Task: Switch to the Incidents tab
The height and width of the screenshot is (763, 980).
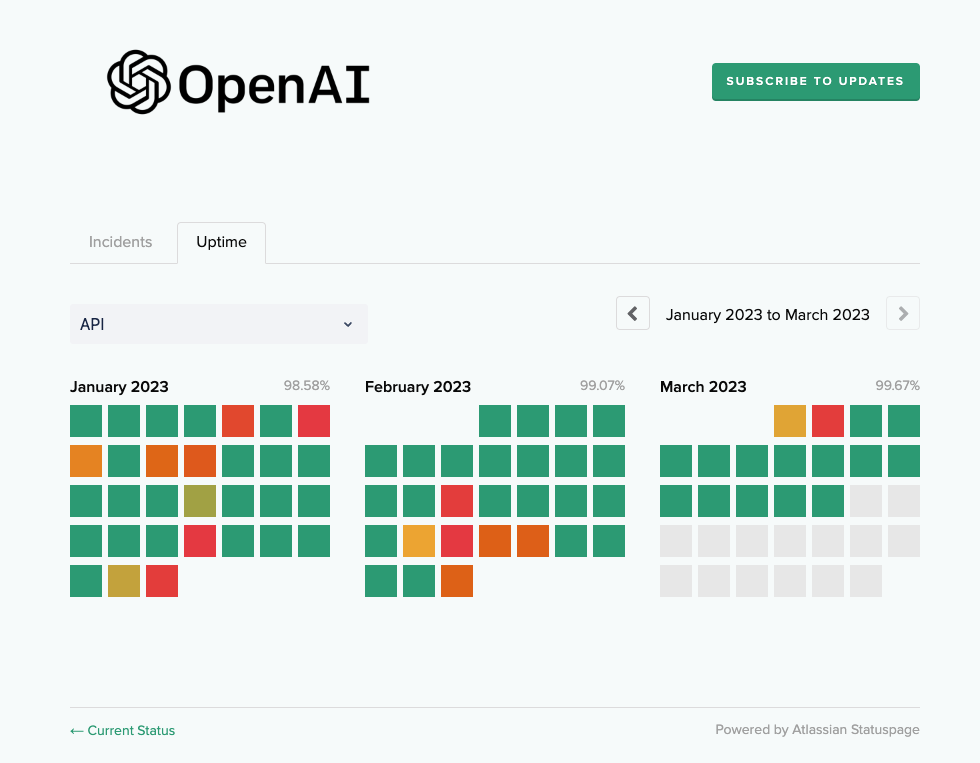Action: 120,242
